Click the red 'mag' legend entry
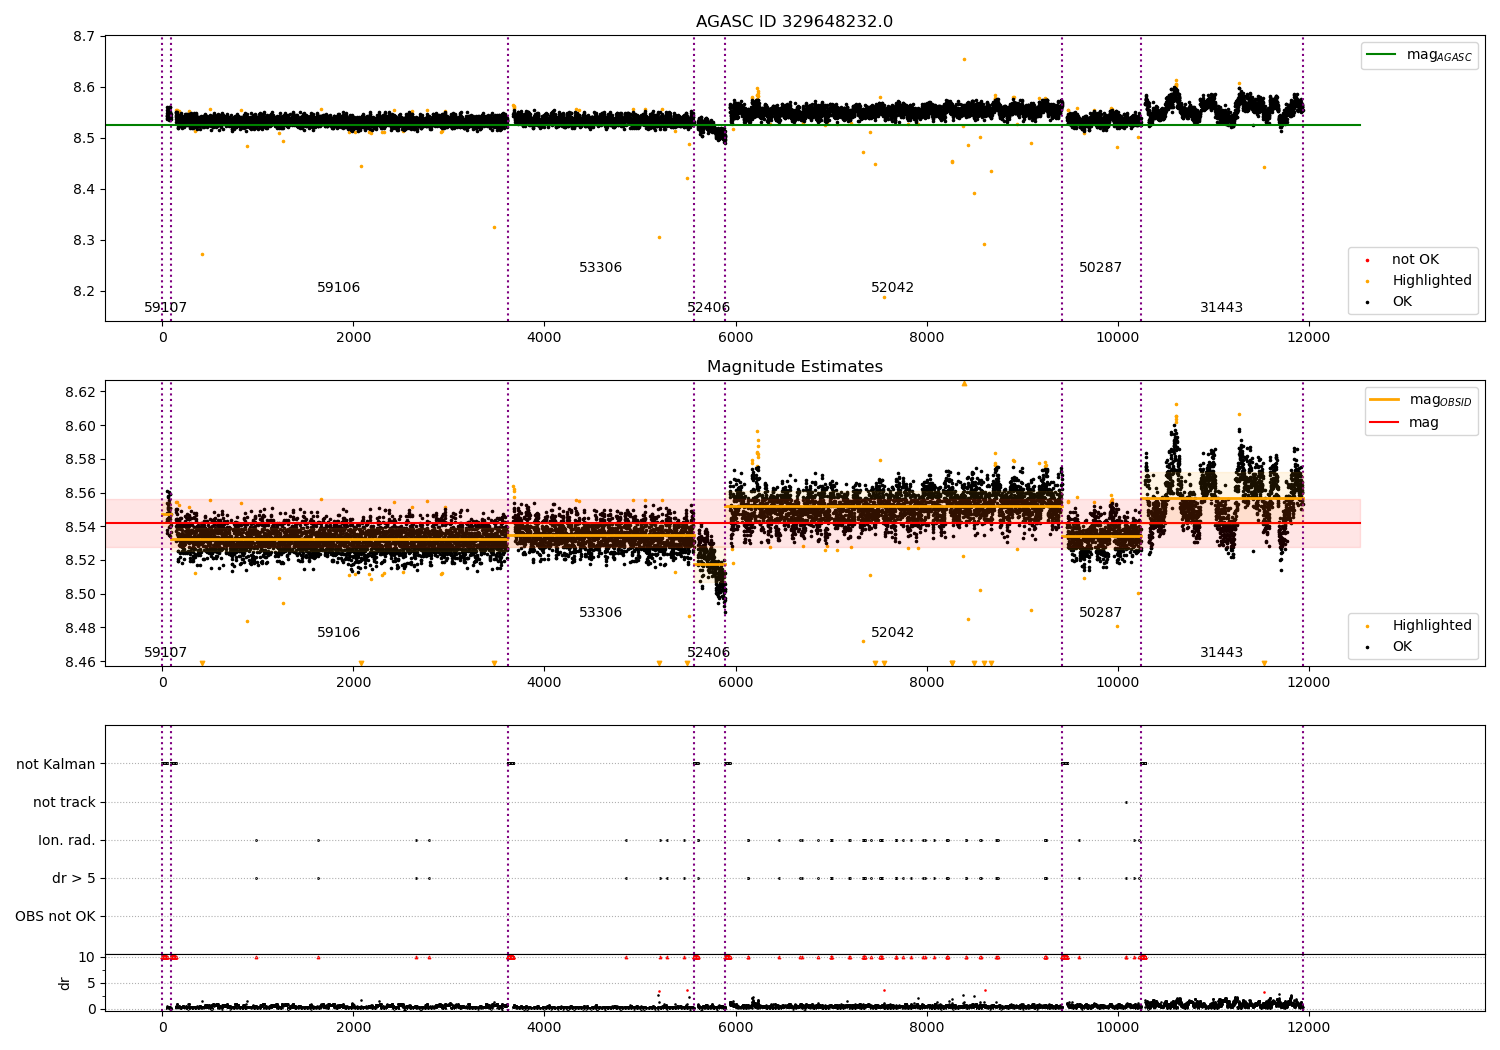This screenshot has height=1050, width=1500. (x=1404, y=423)
